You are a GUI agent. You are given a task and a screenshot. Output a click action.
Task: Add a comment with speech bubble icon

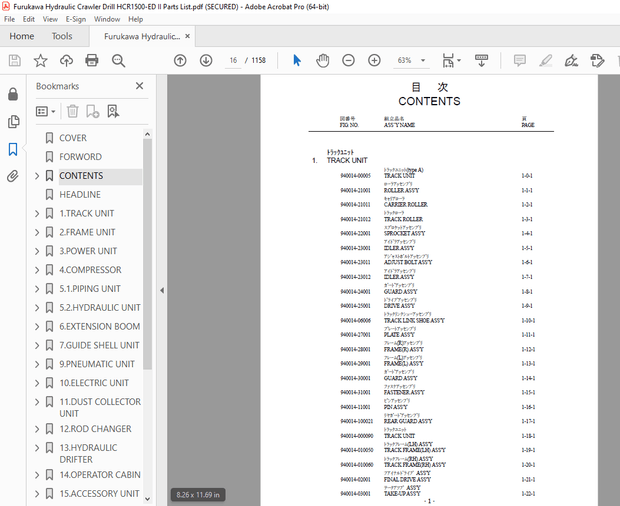click(x=520, y=60)
